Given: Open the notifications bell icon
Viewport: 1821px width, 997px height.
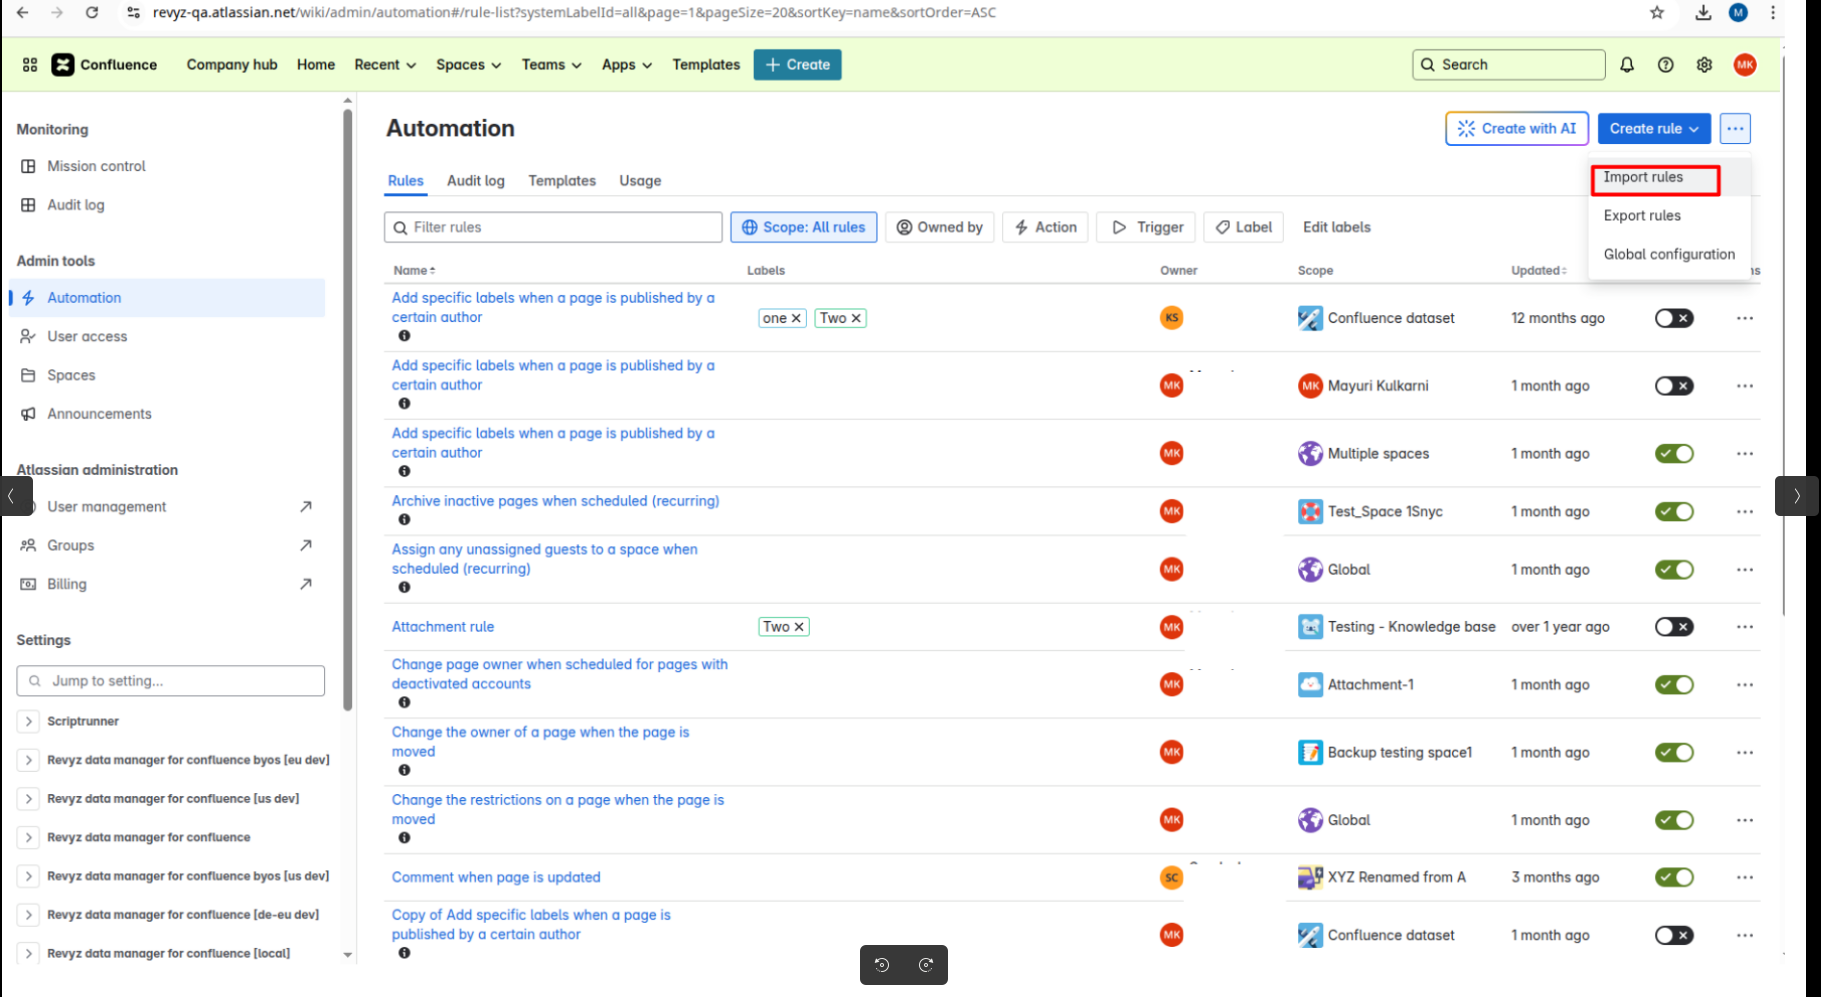Looking at the screenshot, I should [1627, 65].
